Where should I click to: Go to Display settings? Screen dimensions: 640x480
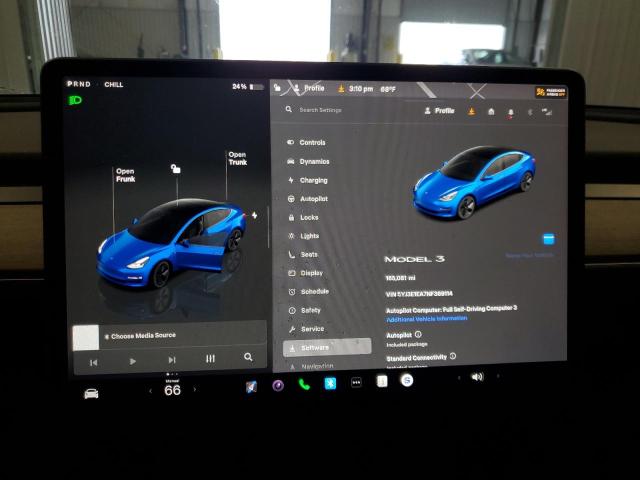[306, 273]
